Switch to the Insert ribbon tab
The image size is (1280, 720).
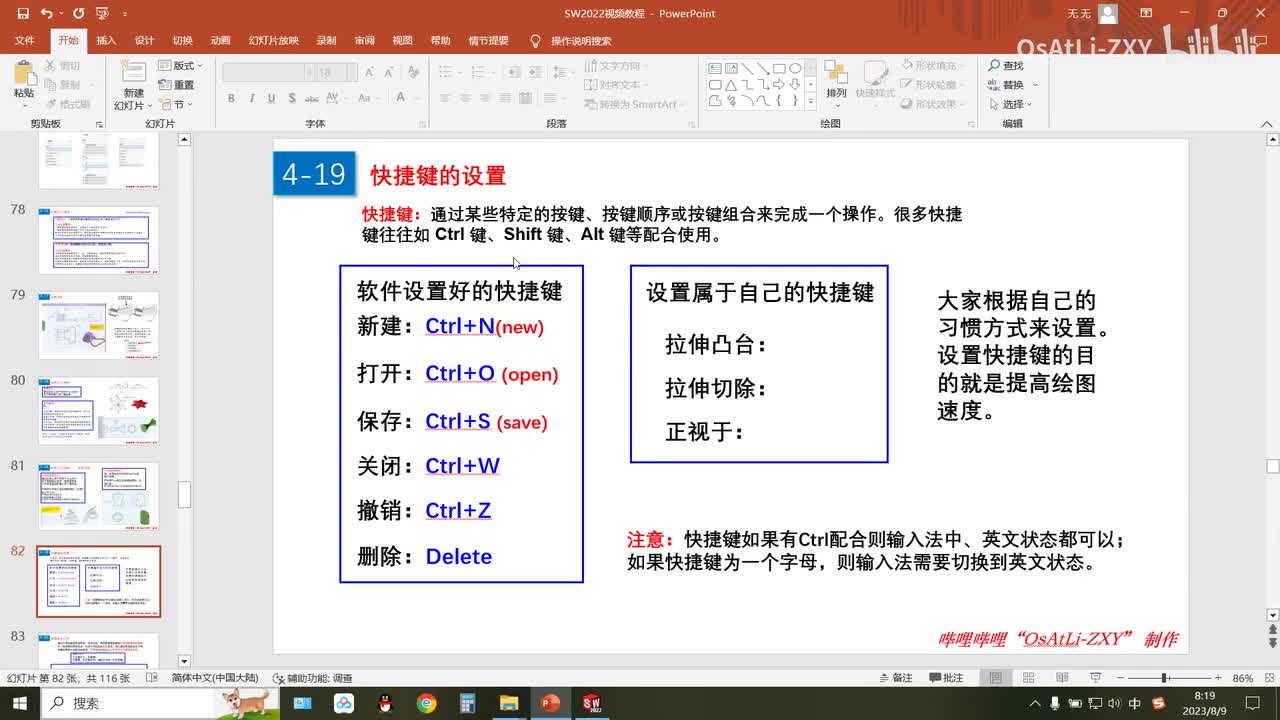click(x=106, y=41)
